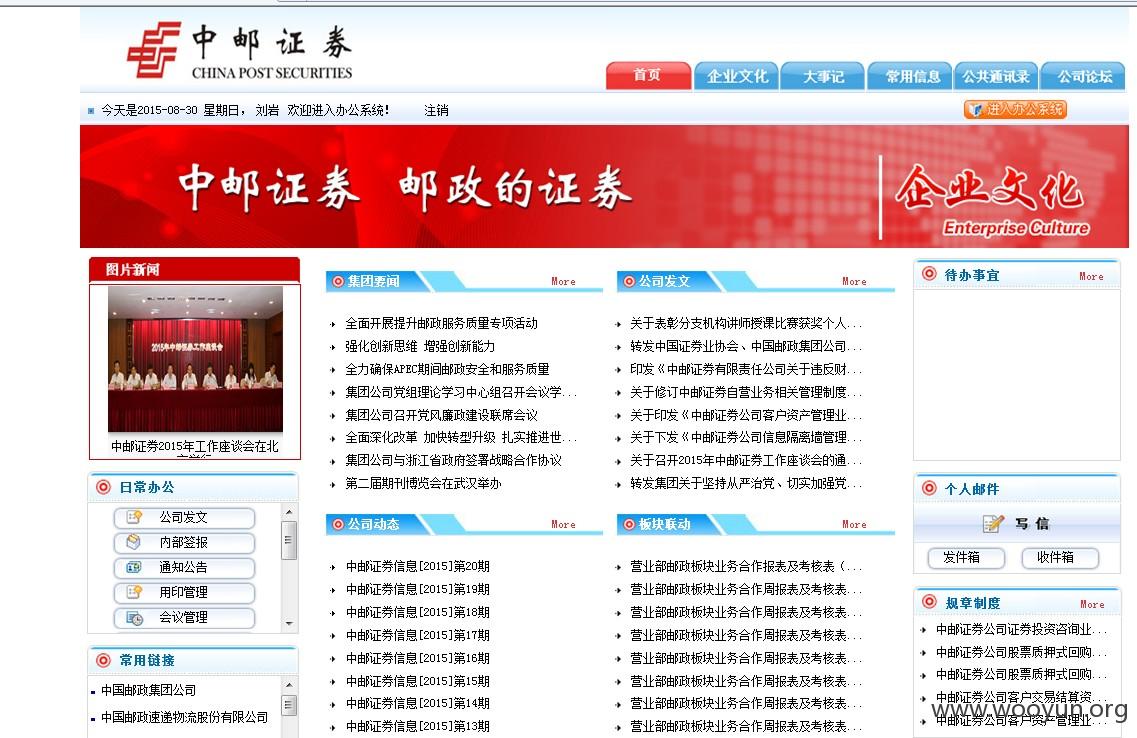Open 中邮证券公司客户交易结算资 rule
The image size is (1137, 738).
1021,697
